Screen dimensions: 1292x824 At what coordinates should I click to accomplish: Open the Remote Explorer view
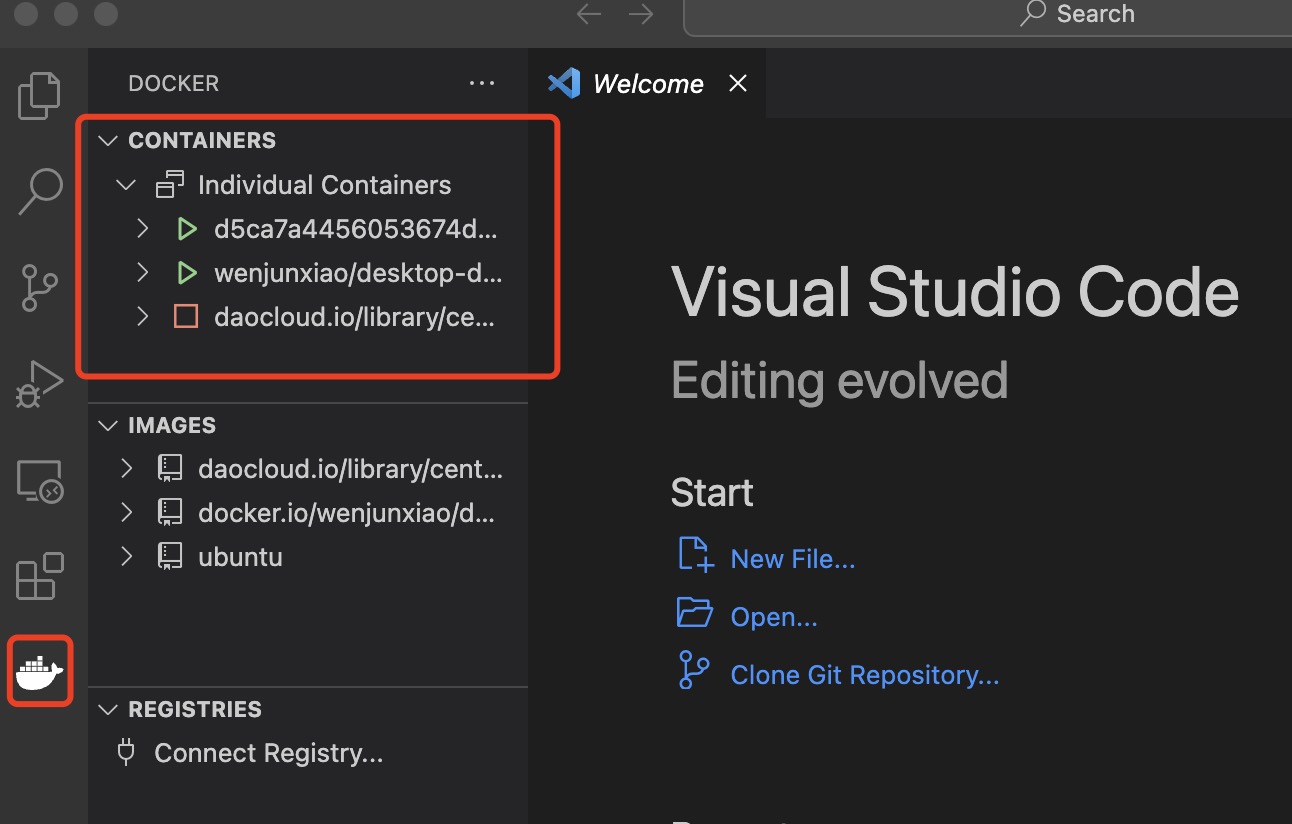40,483
